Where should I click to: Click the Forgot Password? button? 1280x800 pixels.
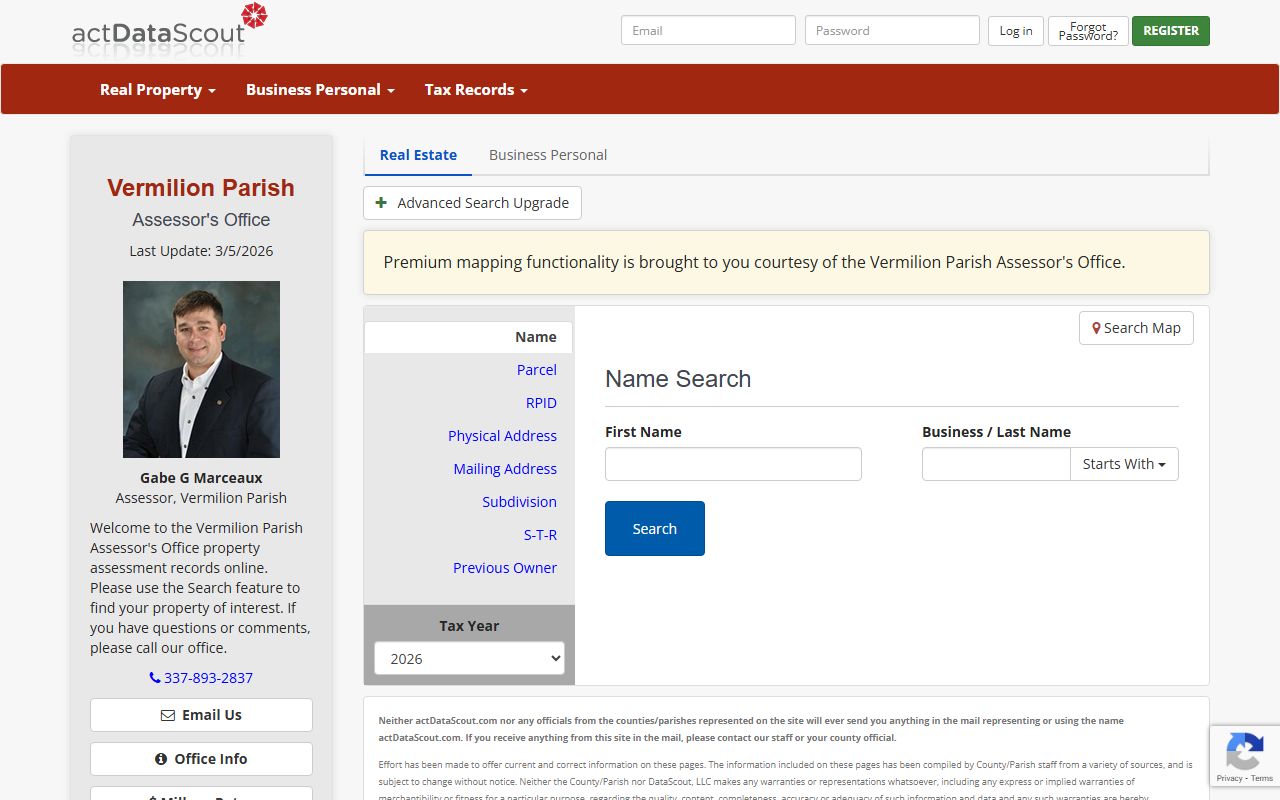coord(1088,31)
